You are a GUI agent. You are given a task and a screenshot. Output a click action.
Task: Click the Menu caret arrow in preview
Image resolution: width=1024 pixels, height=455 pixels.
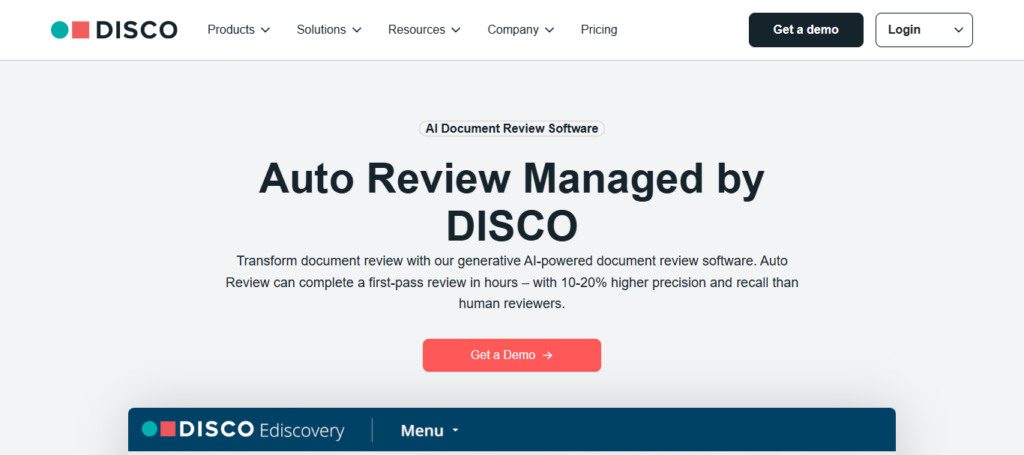[x=455, y=431]
